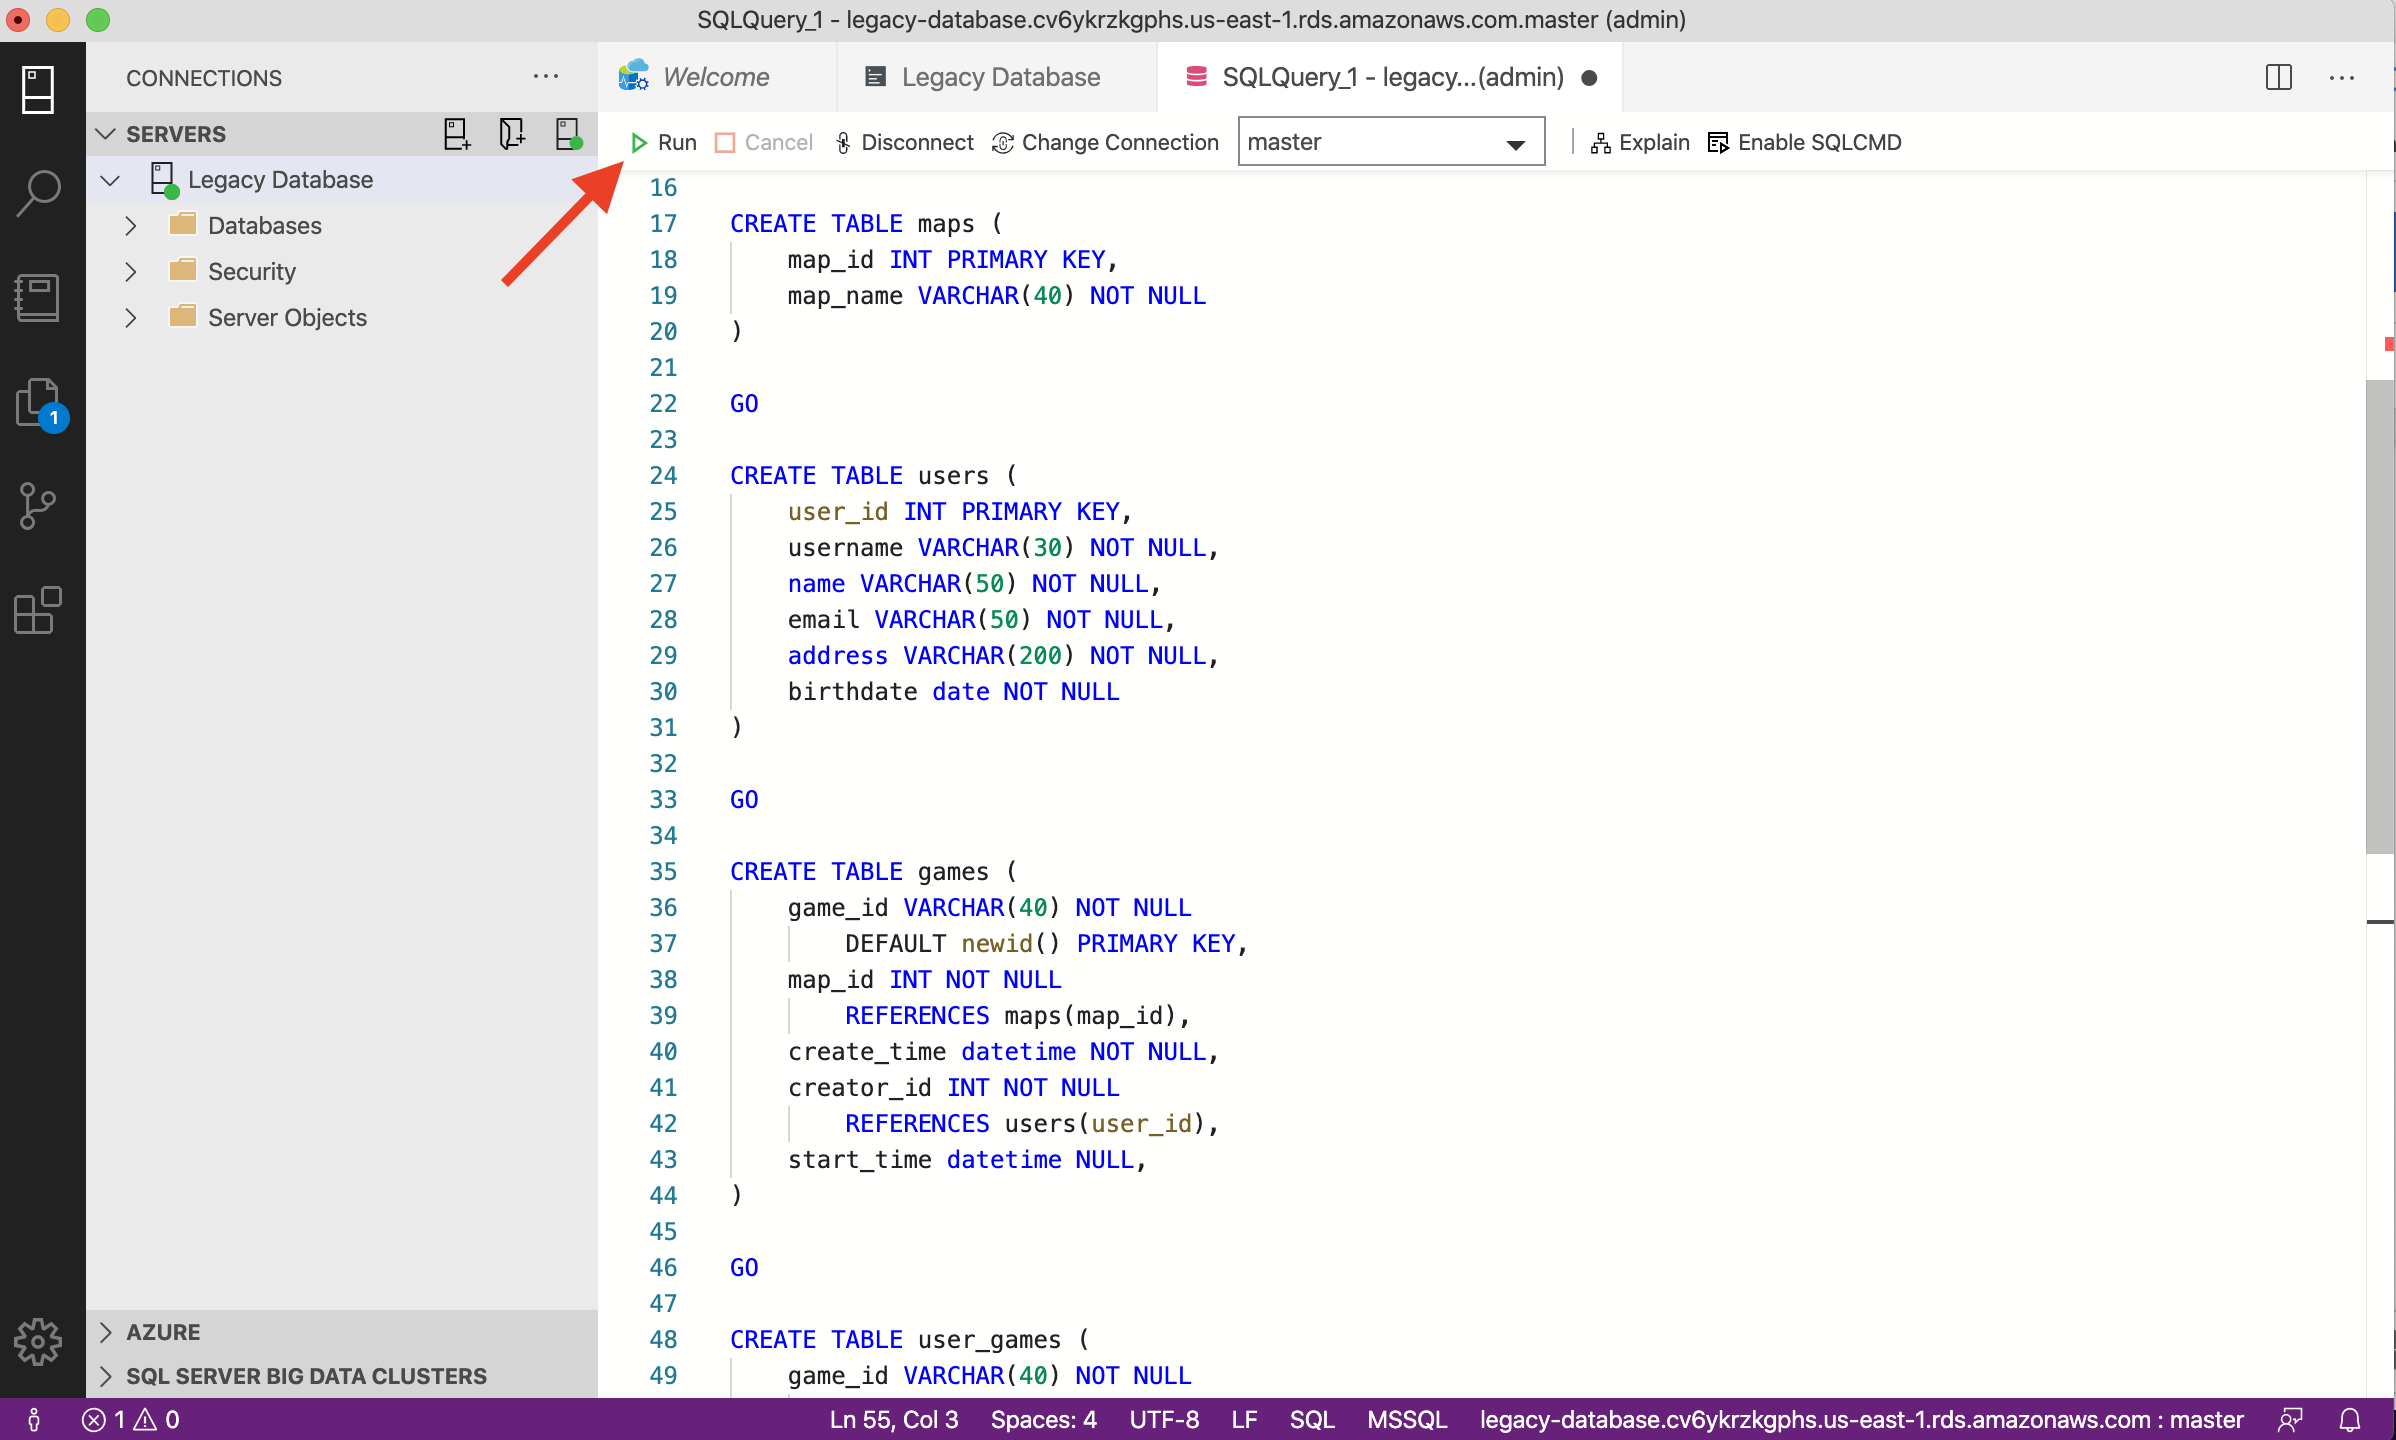
Task: Click the Change Connection icon
Action: point(1001,142)
